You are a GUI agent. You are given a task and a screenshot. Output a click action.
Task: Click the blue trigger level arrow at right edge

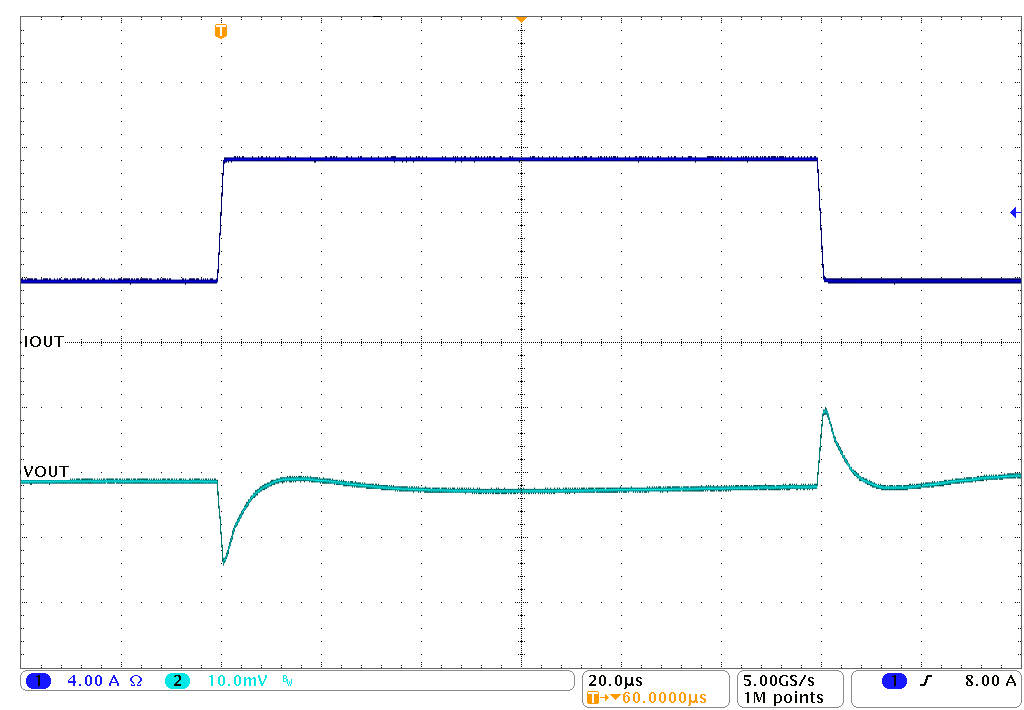tap(1013, 211)
